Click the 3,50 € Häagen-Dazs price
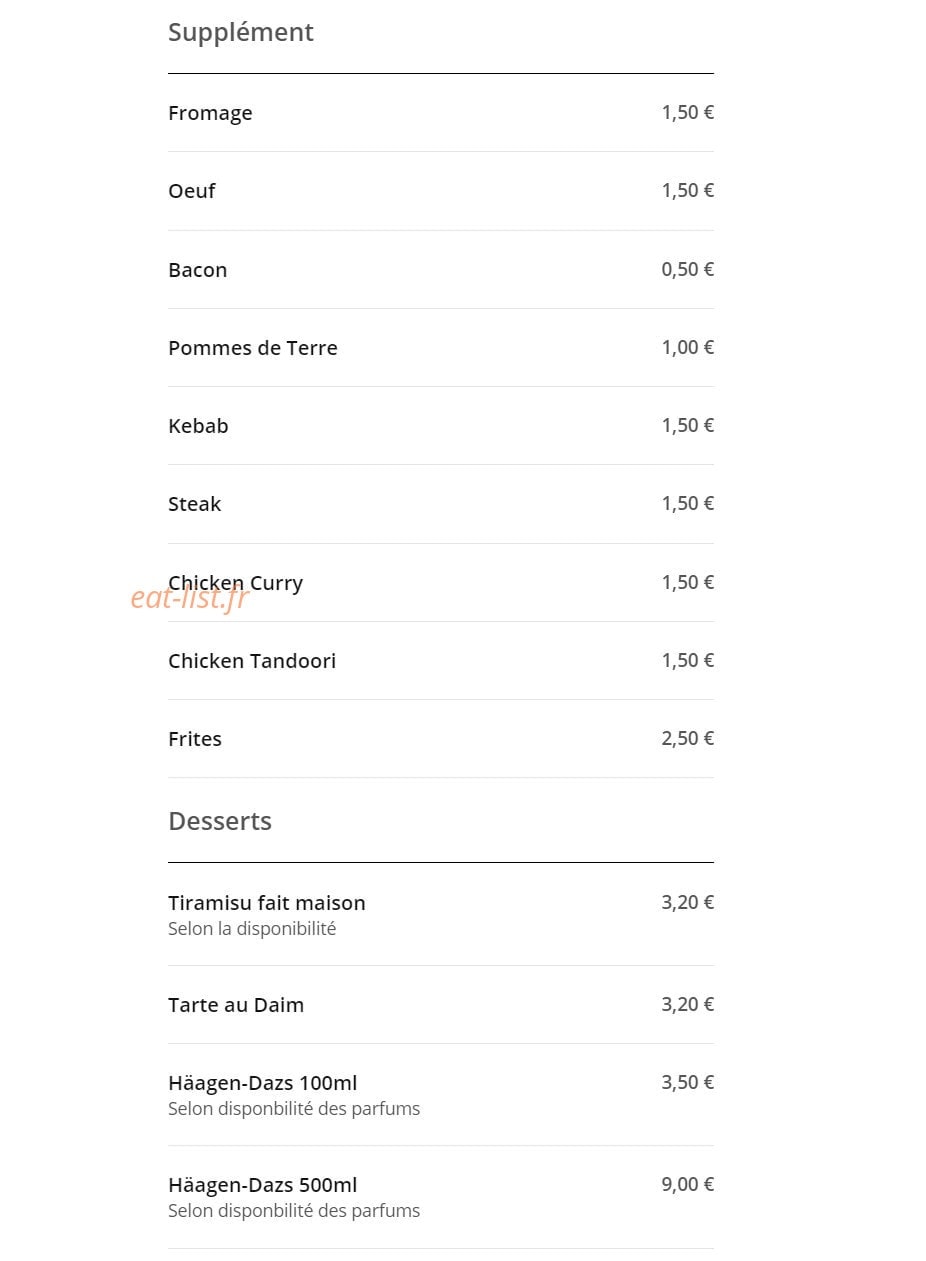Image resolution: width=926 pixels, height=1261 pixels. click(x=687, y=1082)
